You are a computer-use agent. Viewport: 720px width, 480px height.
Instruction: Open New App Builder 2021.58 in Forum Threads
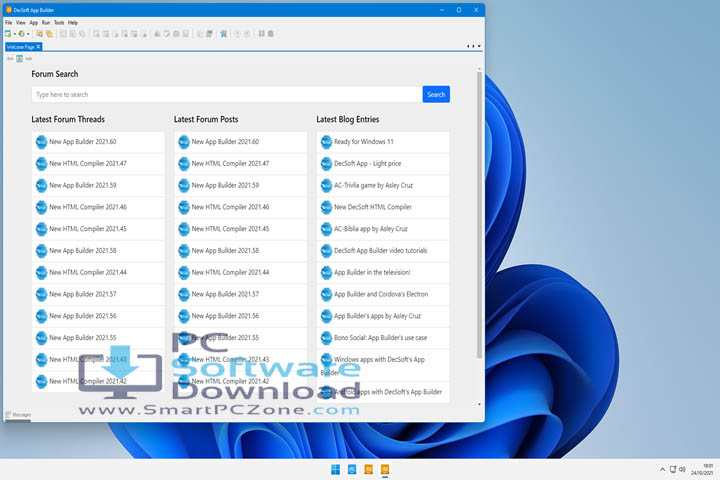coord(98,251)
